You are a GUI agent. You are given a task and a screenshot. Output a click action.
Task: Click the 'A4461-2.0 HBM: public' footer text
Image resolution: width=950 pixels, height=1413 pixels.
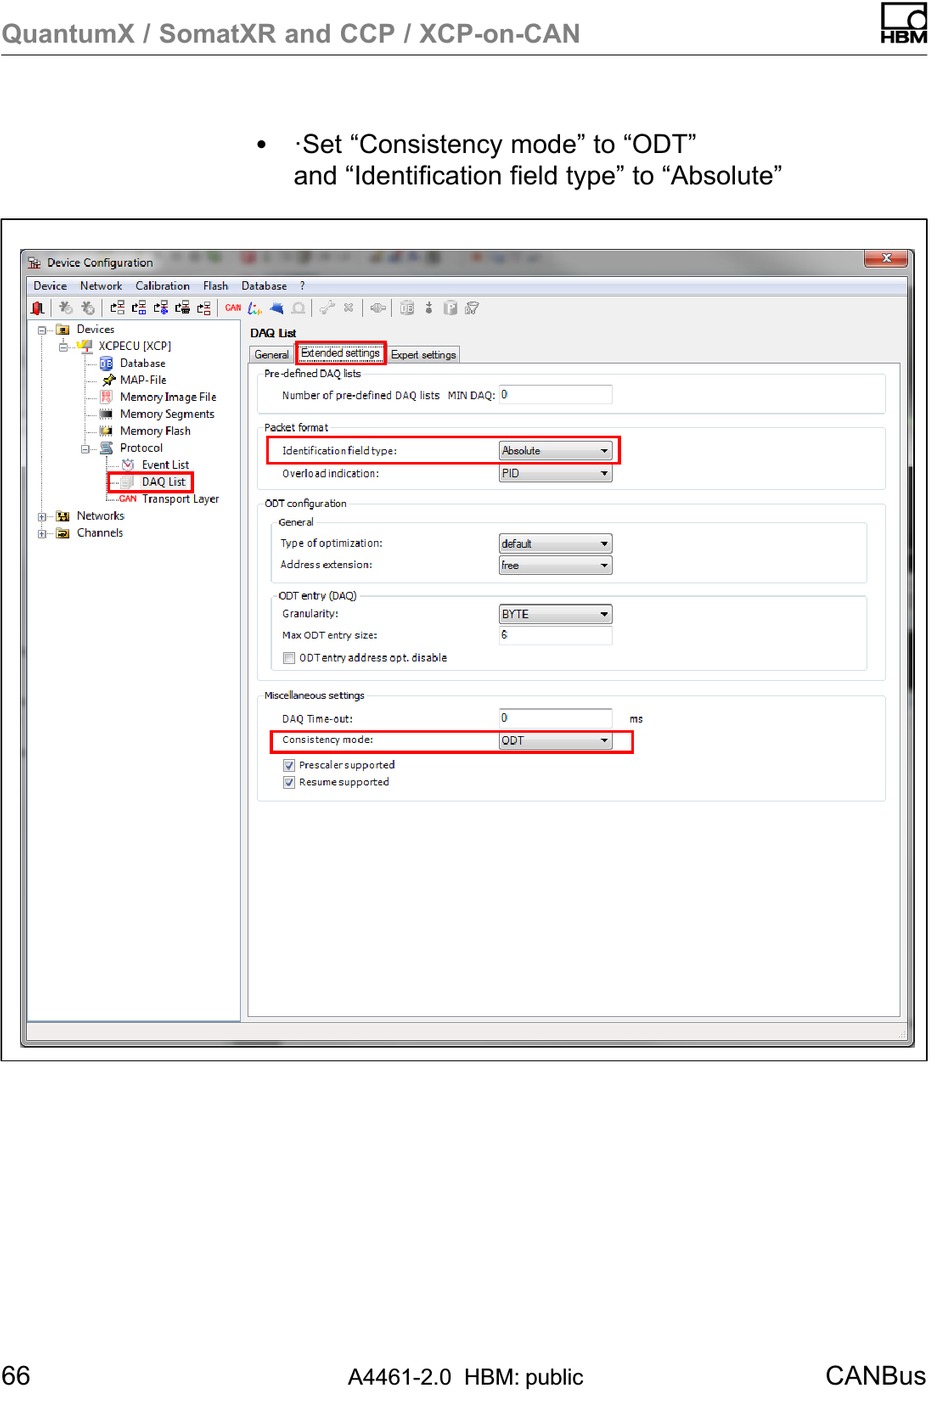pos(465,1377)
